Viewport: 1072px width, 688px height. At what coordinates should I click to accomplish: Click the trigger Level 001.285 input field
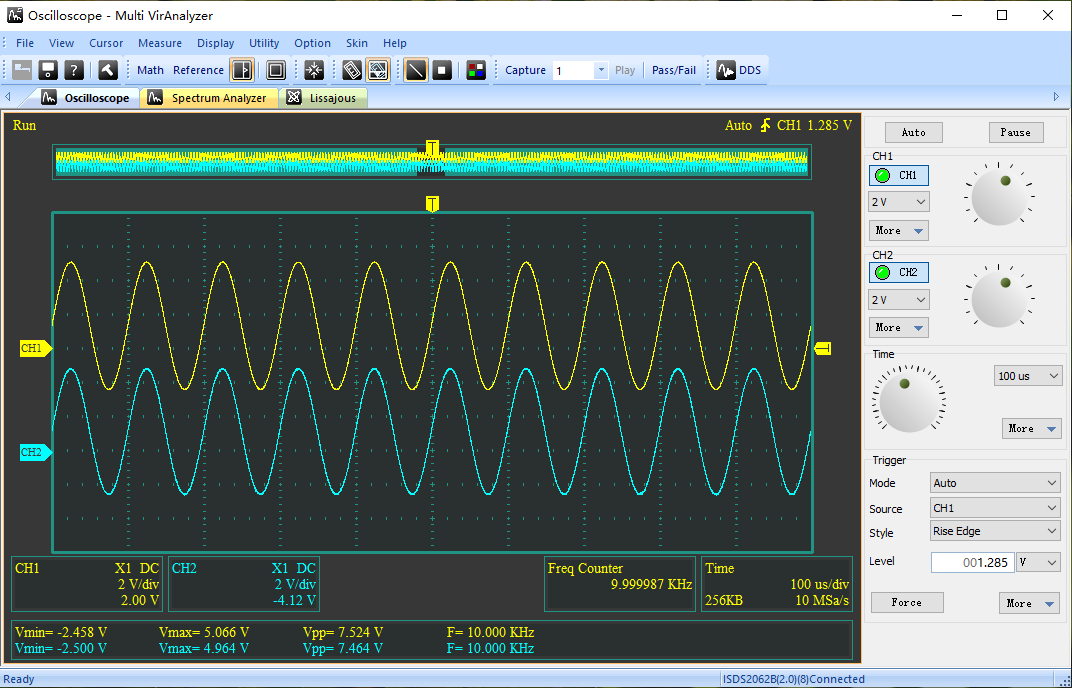point(972,562)
